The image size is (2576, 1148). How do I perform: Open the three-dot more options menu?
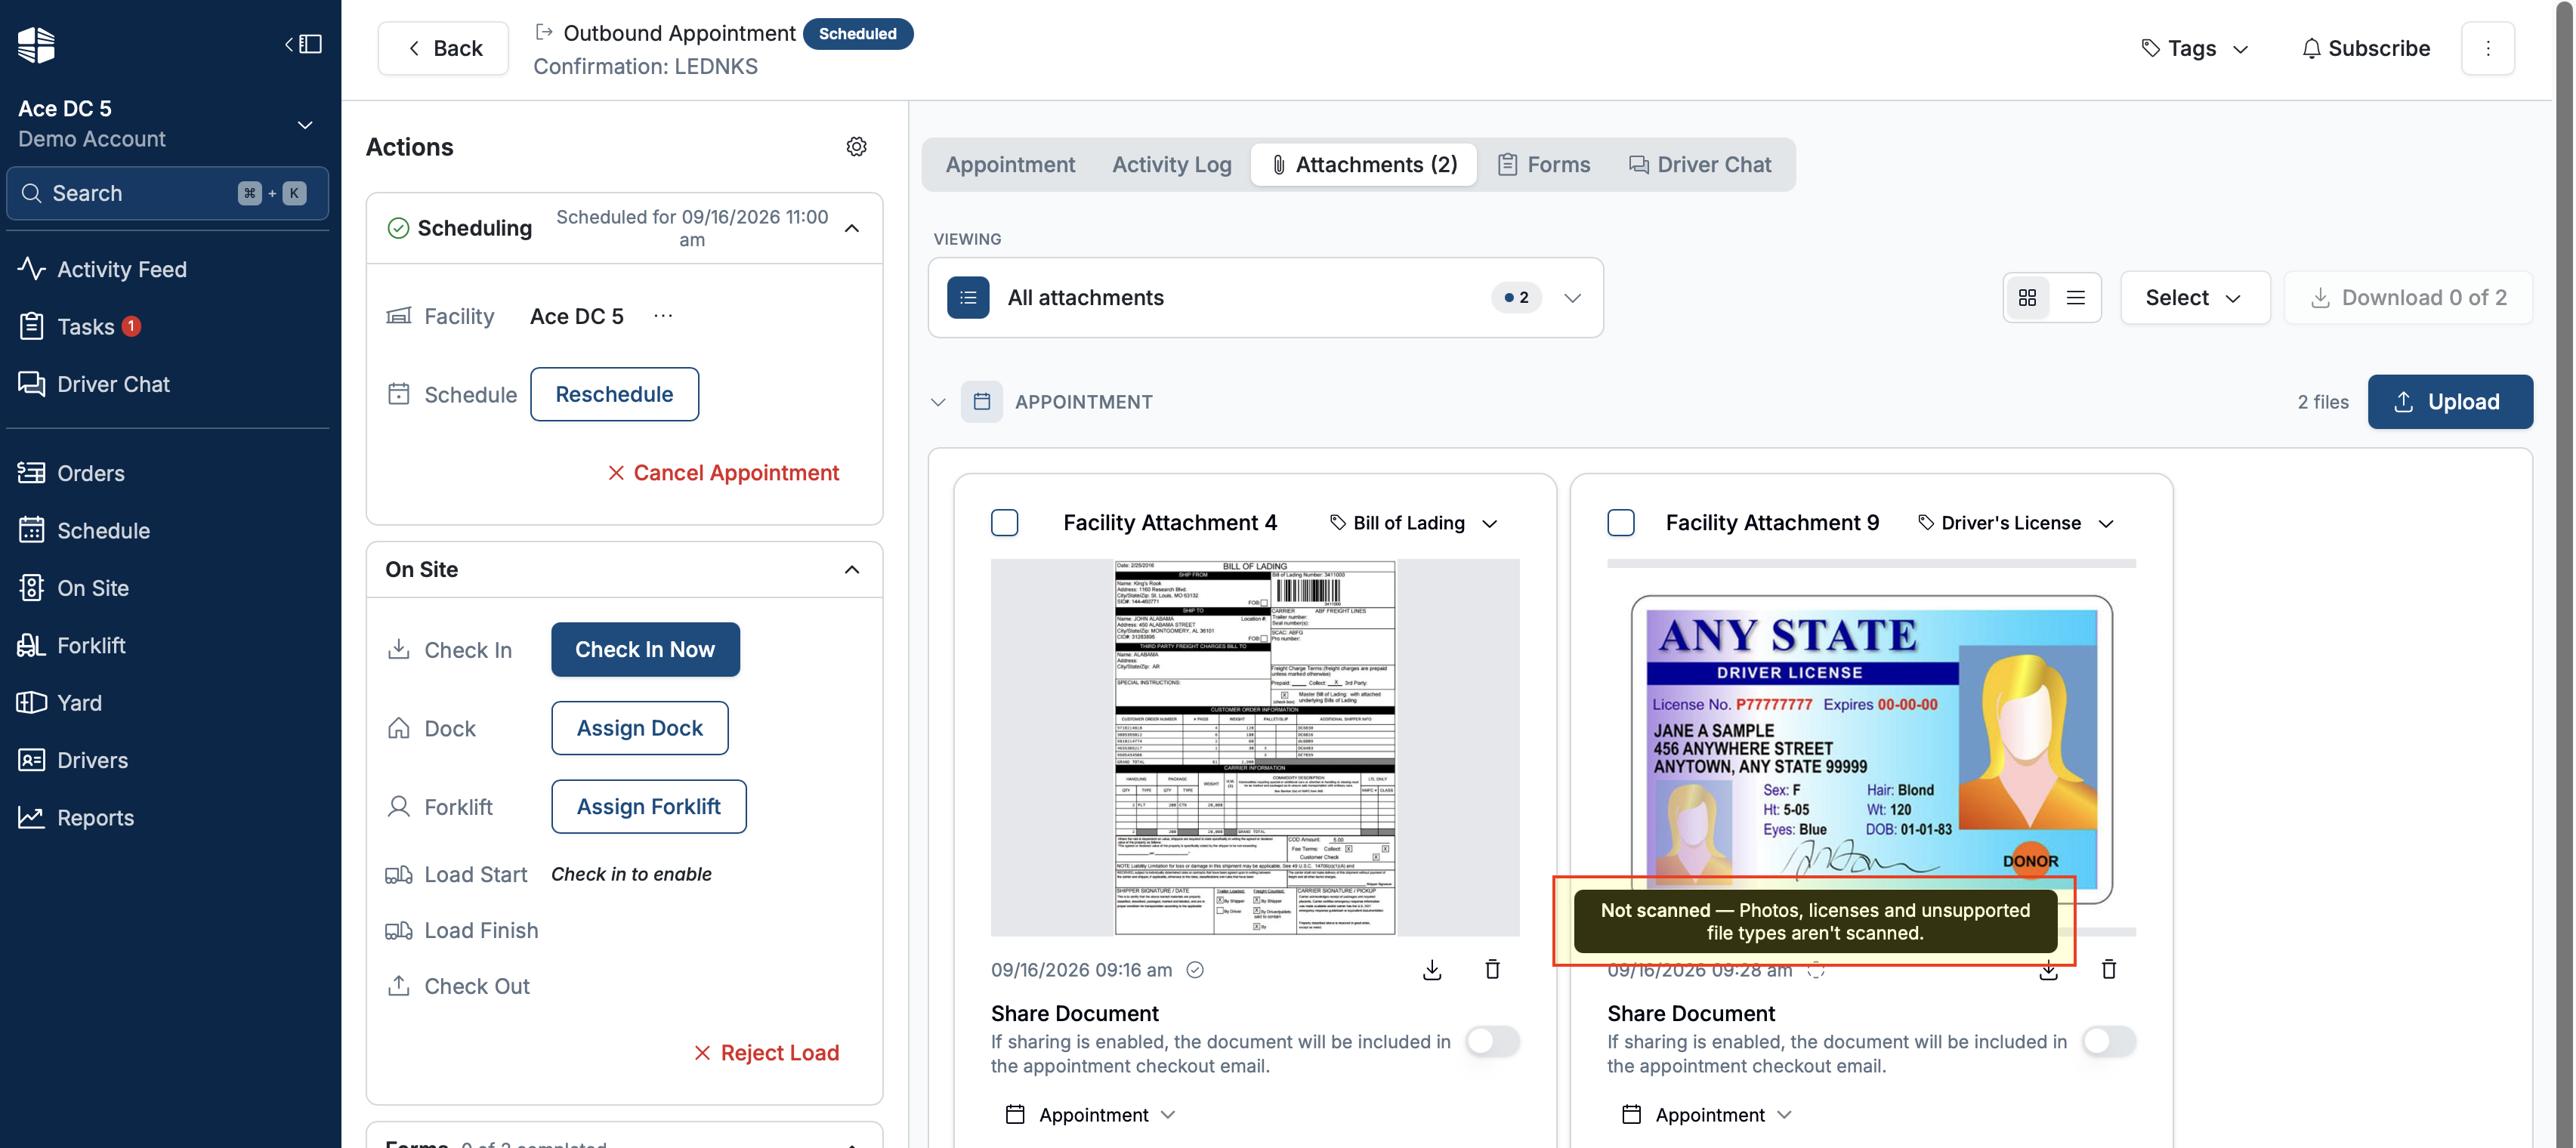click(2487, 48)
